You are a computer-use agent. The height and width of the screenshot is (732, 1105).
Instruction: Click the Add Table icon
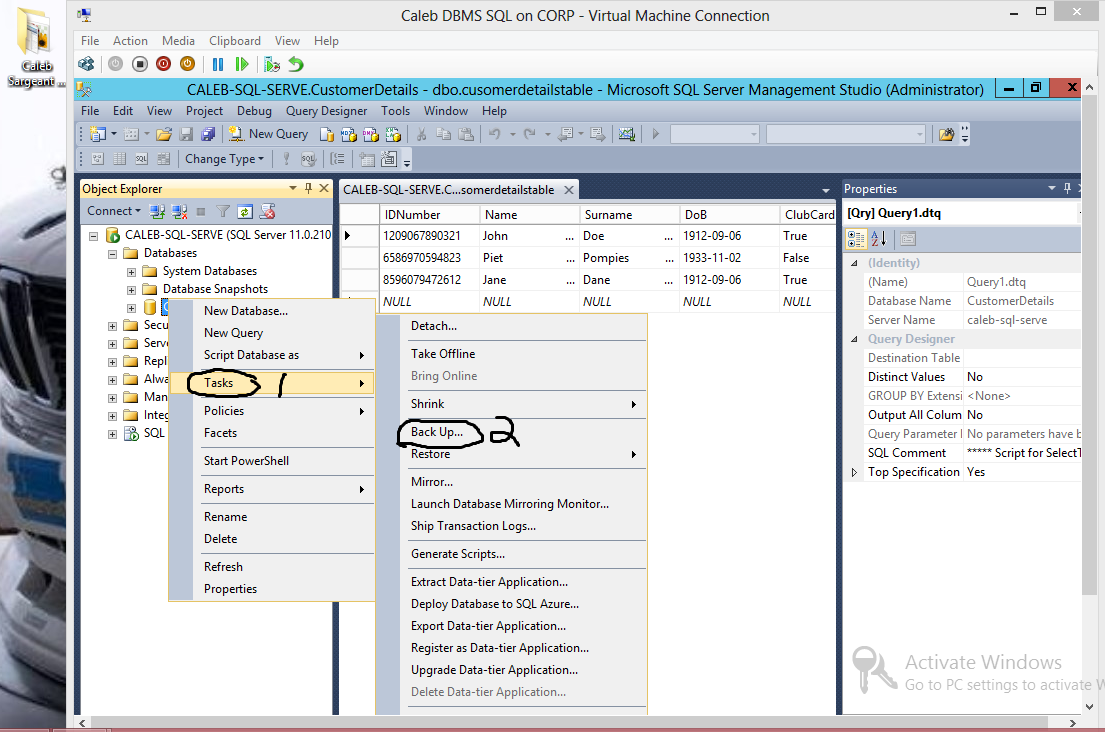coord(366,159)
